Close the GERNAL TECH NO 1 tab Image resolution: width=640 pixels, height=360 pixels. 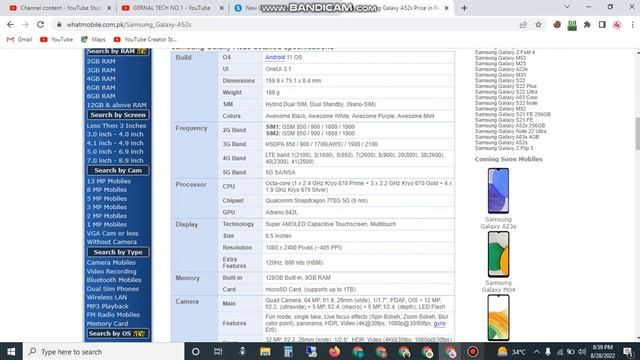222,8
